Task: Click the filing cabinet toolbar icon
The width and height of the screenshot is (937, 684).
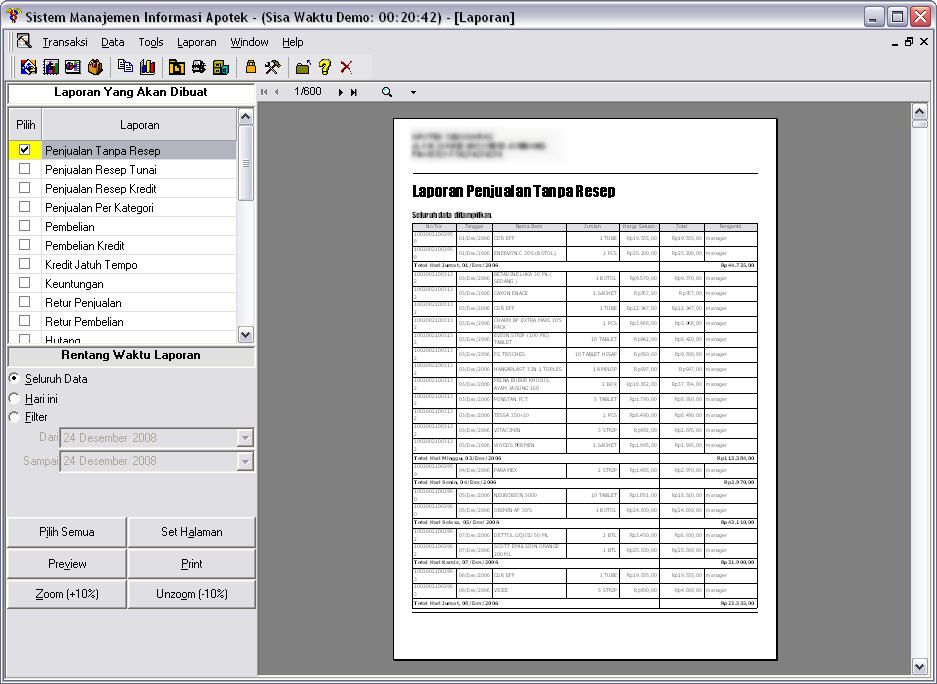Action: pos(221,67)
